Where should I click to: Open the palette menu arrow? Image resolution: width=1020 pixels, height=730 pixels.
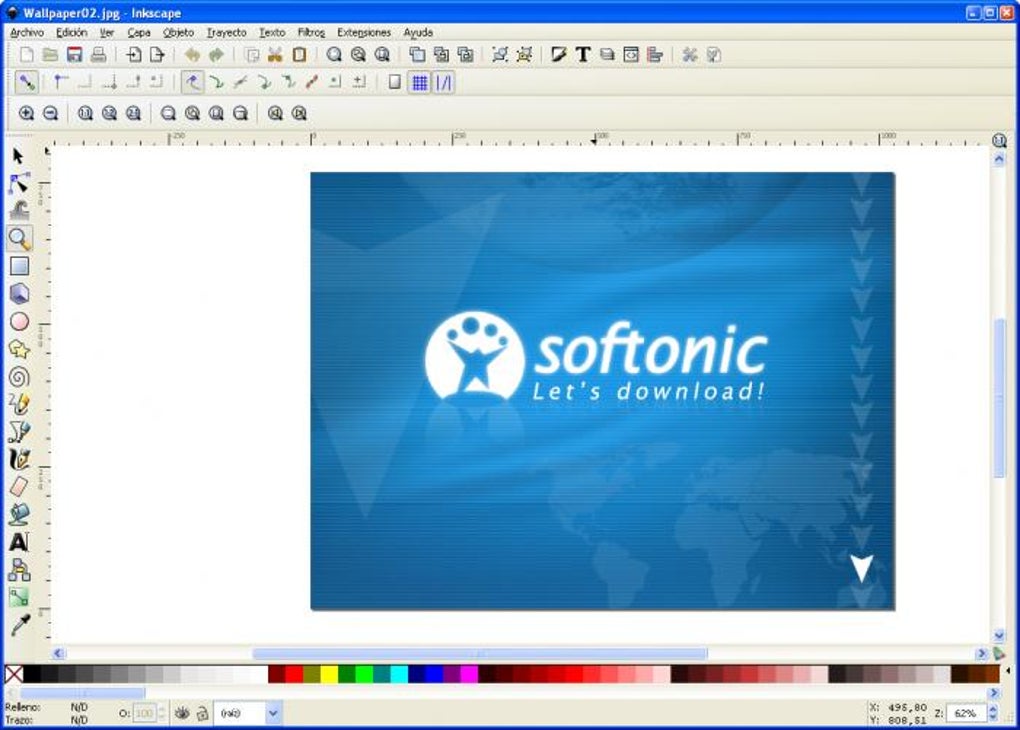click(x=1008, y=671)
